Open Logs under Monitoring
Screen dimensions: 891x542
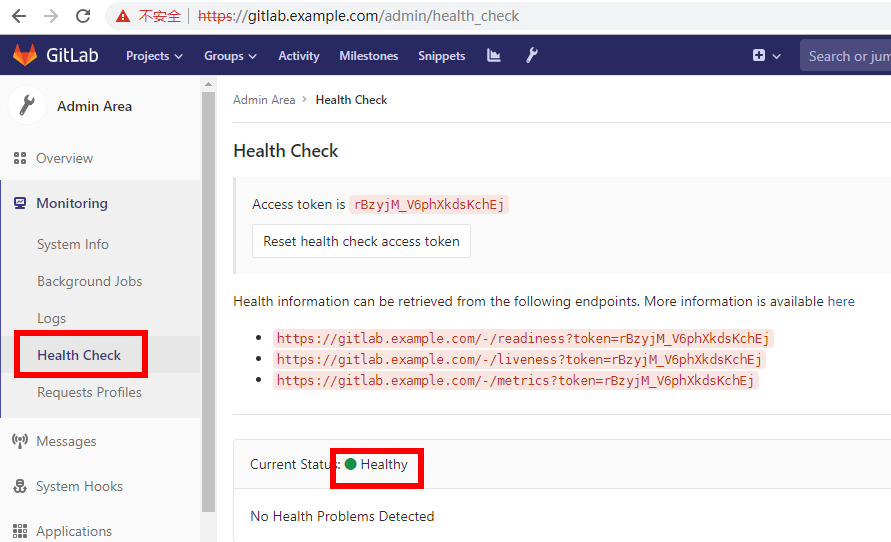coord(52,318)
